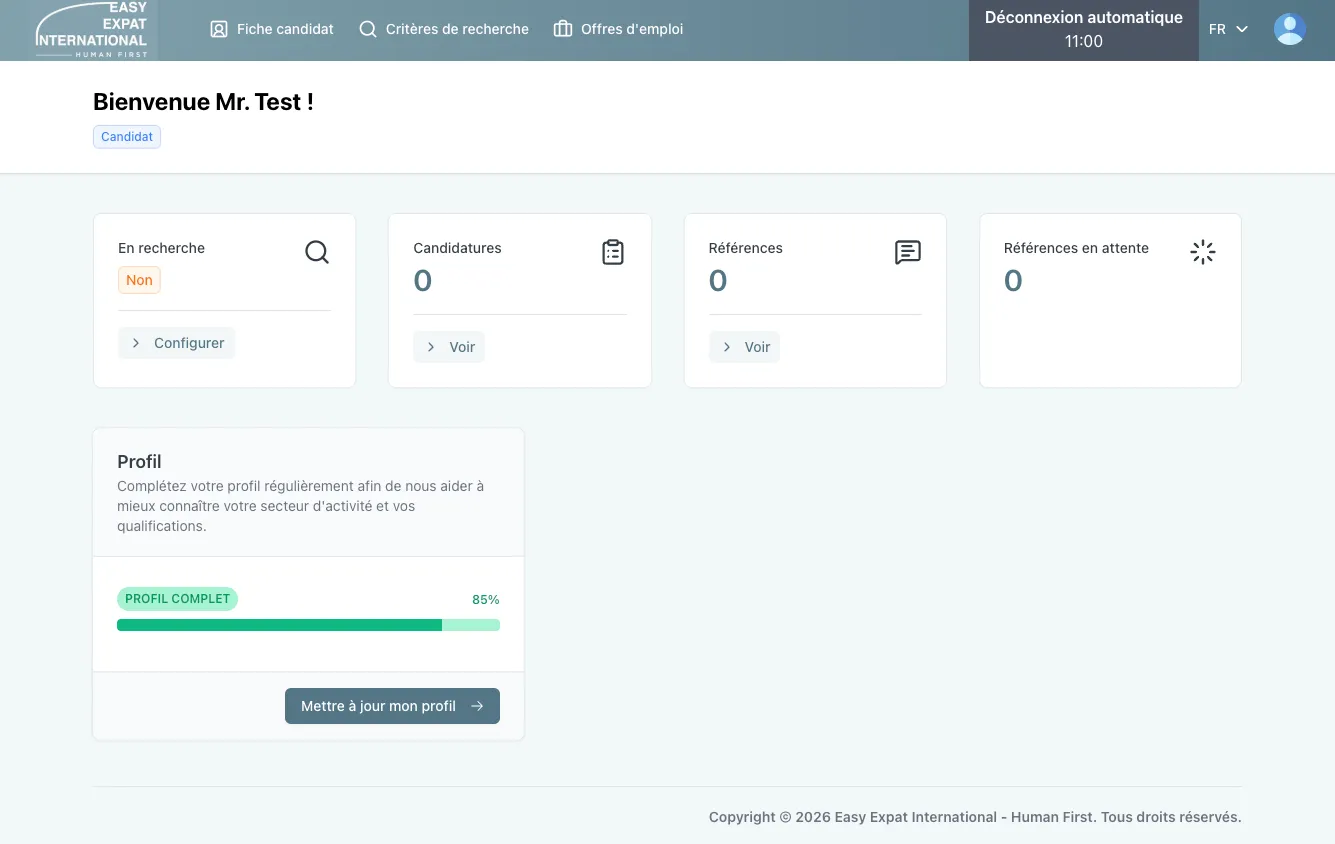Click Mettre à jour mon profil button
The height and width of the screenshot is (844, 1335).
pos(392,706)
